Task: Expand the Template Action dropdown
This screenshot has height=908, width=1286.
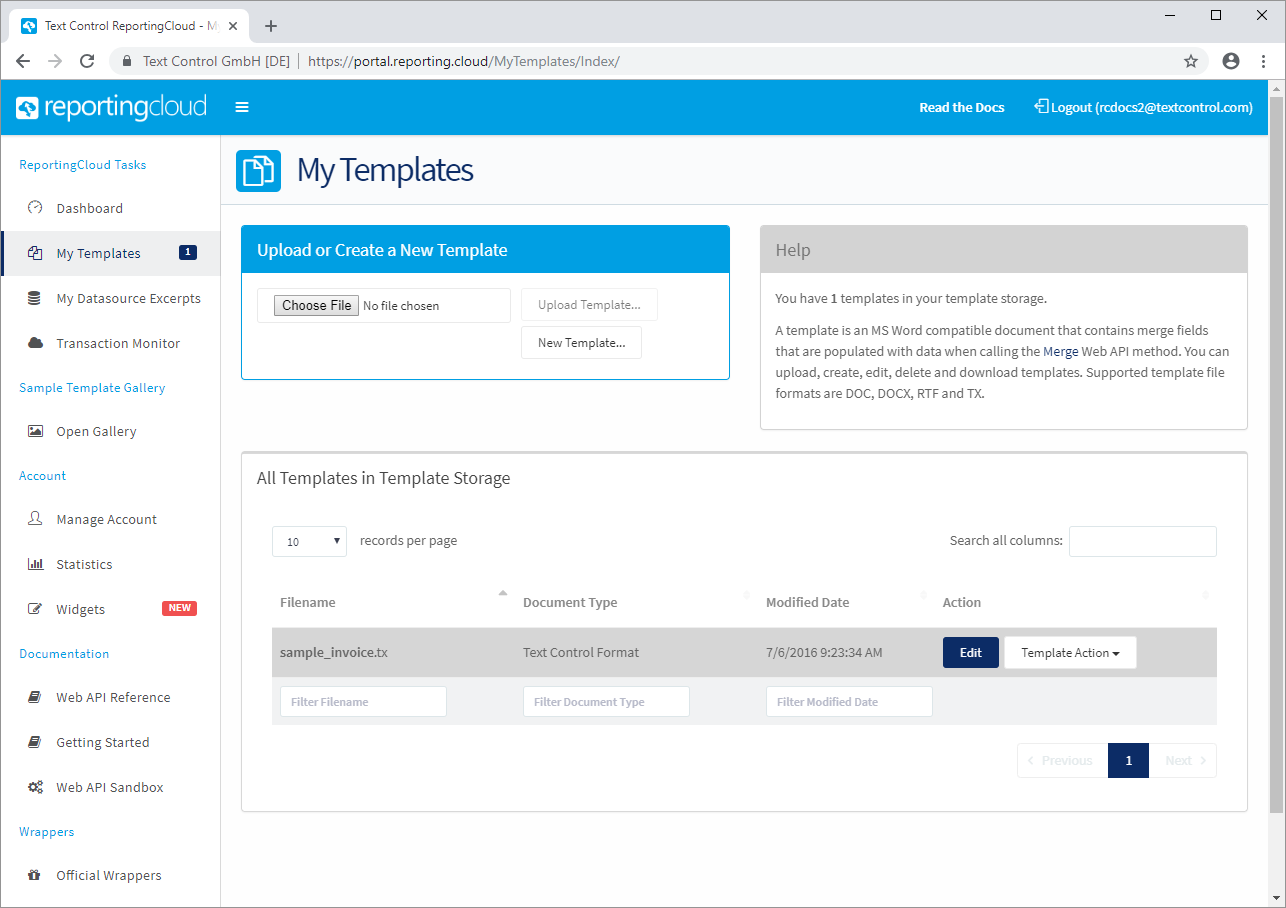Action: (1070, 653)
